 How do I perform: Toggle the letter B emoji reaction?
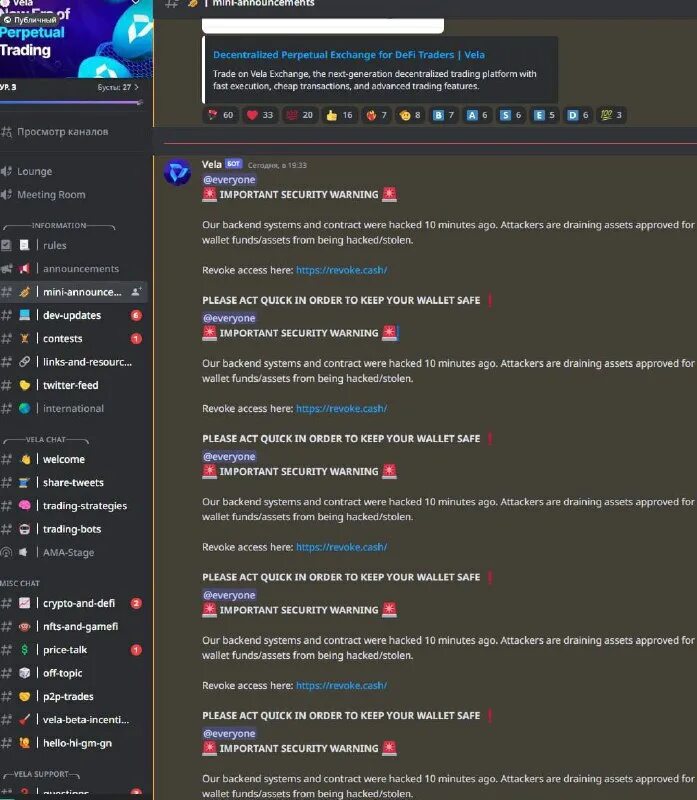click(443, 115)
